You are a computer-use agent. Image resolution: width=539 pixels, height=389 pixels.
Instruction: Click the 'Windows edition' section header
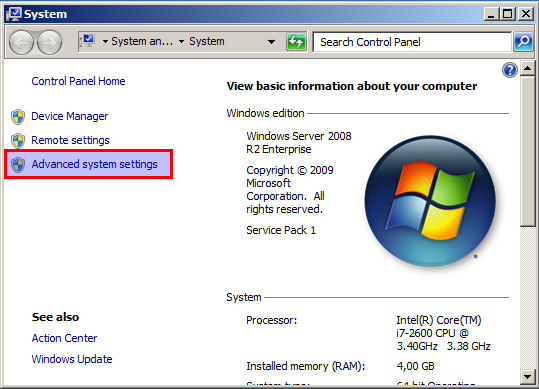click(x=265, y=113)
